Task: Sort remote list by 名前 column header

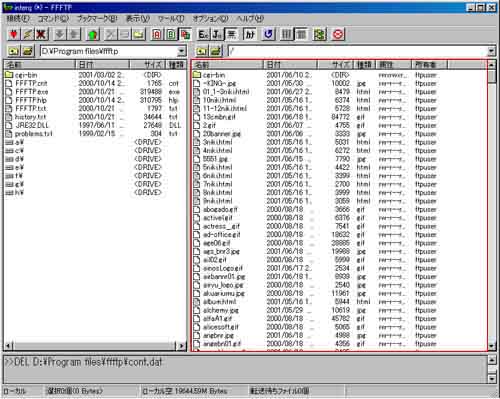Action: pyautogui.click(x=228, y=65)
